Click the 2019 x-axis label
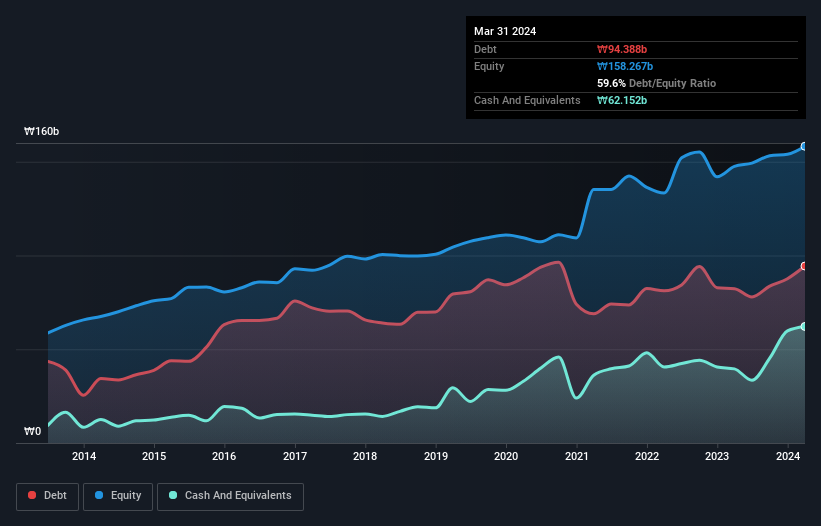 click(x=436, y=456)
